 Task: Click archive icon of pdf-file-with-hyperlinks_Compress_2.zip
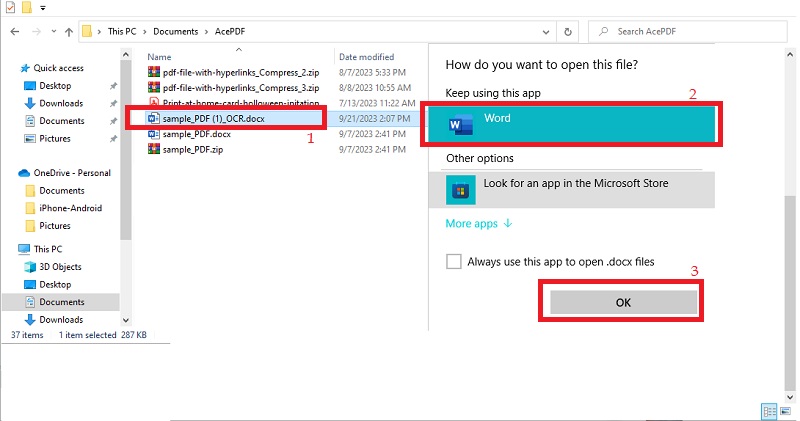coord(153,72)
